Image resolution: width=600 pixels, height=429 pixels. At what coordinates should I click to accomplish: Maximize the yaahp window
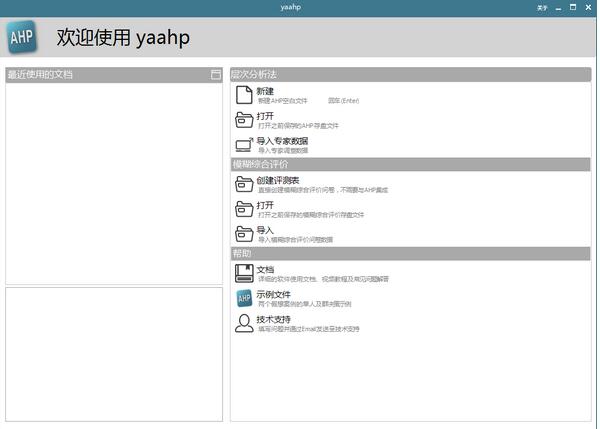click(x=573, y=7)
